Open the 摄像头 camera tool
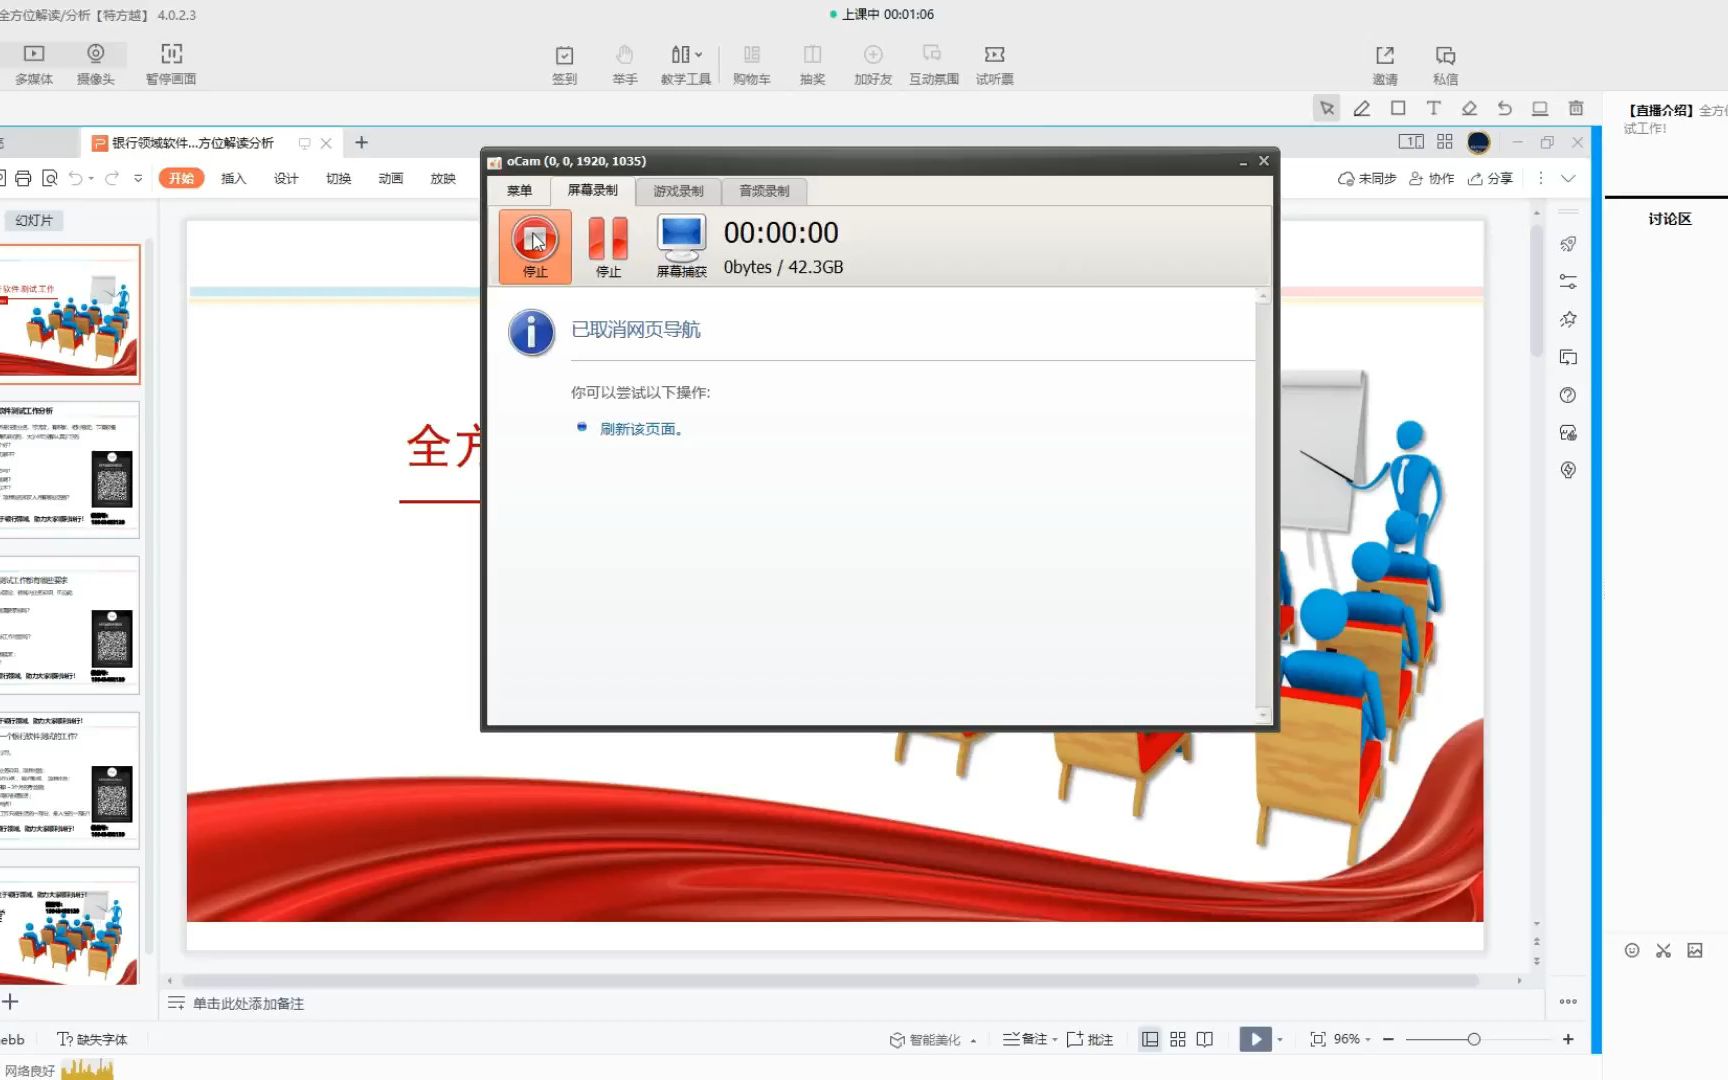Viewport: 1728px width, 1080px height. (95, 64)
